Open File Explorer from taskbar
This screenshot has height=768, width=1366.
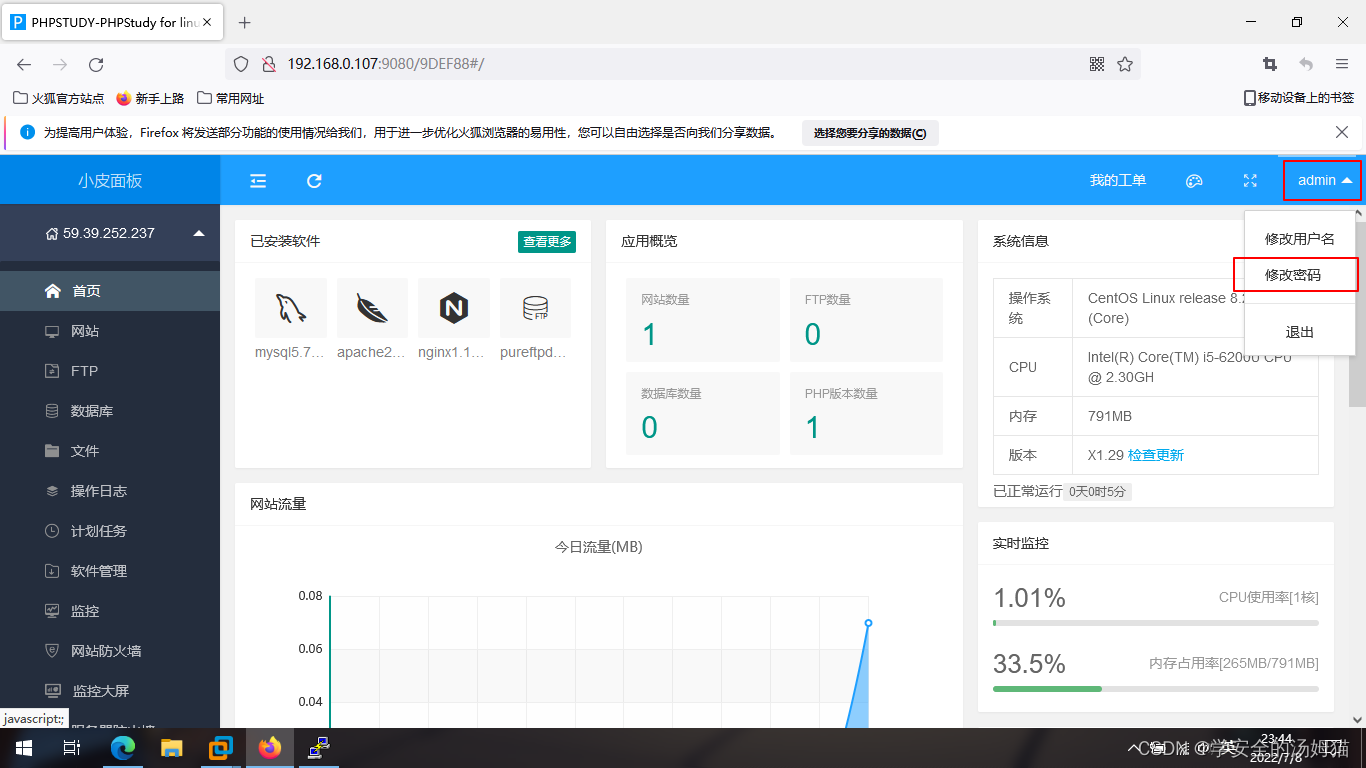pos(172,748)
